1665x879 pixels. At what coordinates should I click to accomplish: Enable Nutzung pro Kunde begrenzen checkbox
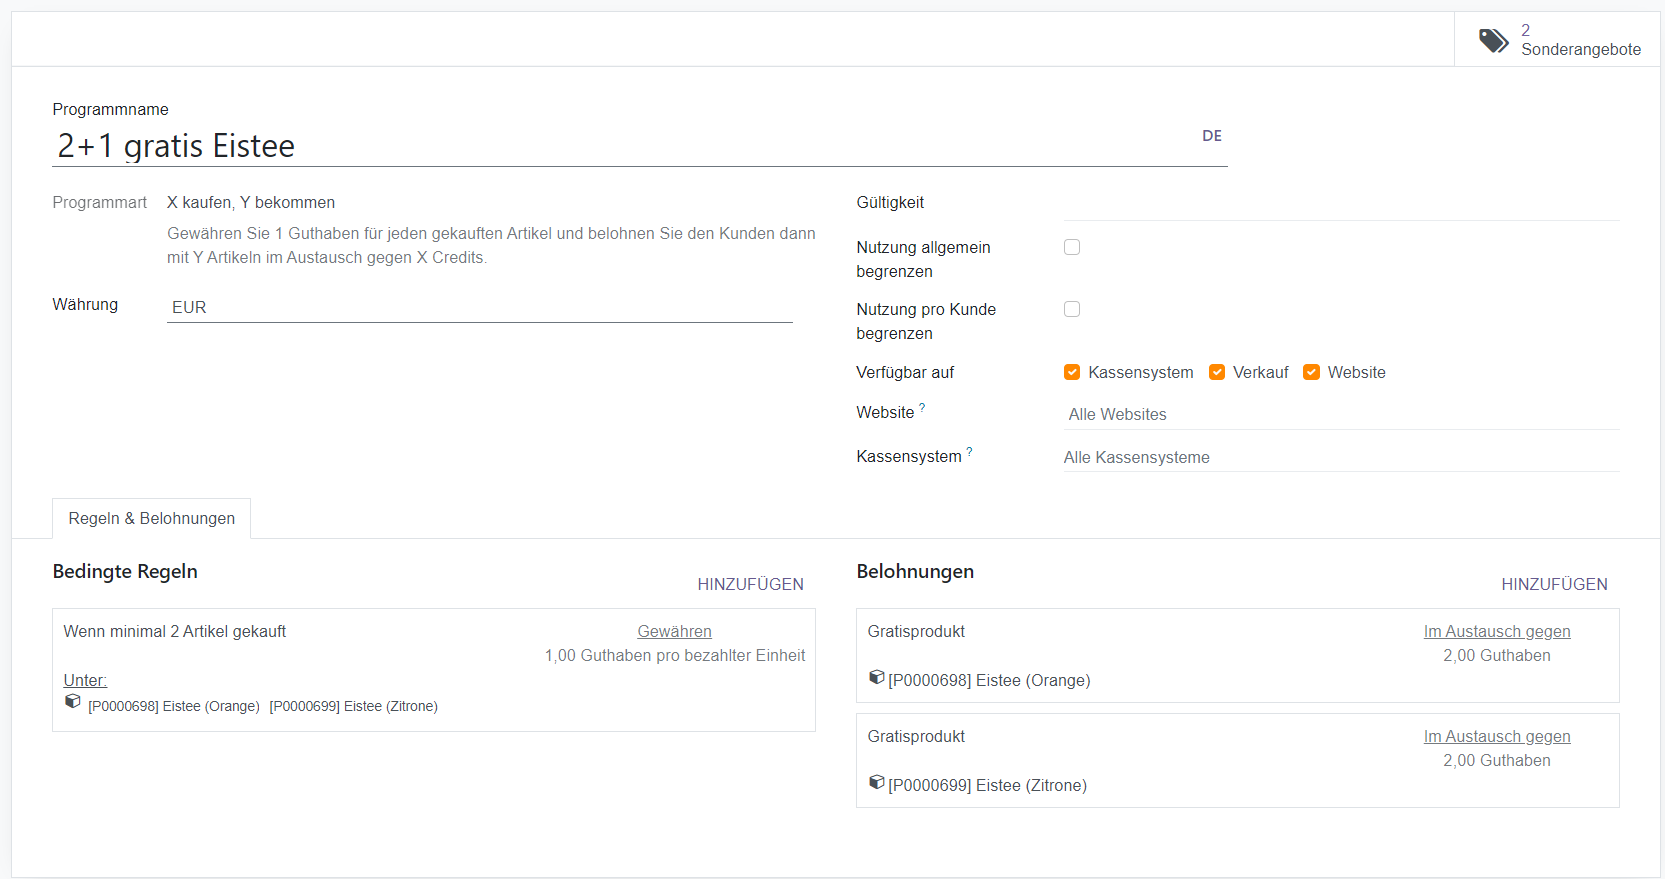pyautogui.click(x=1072, y=309)
